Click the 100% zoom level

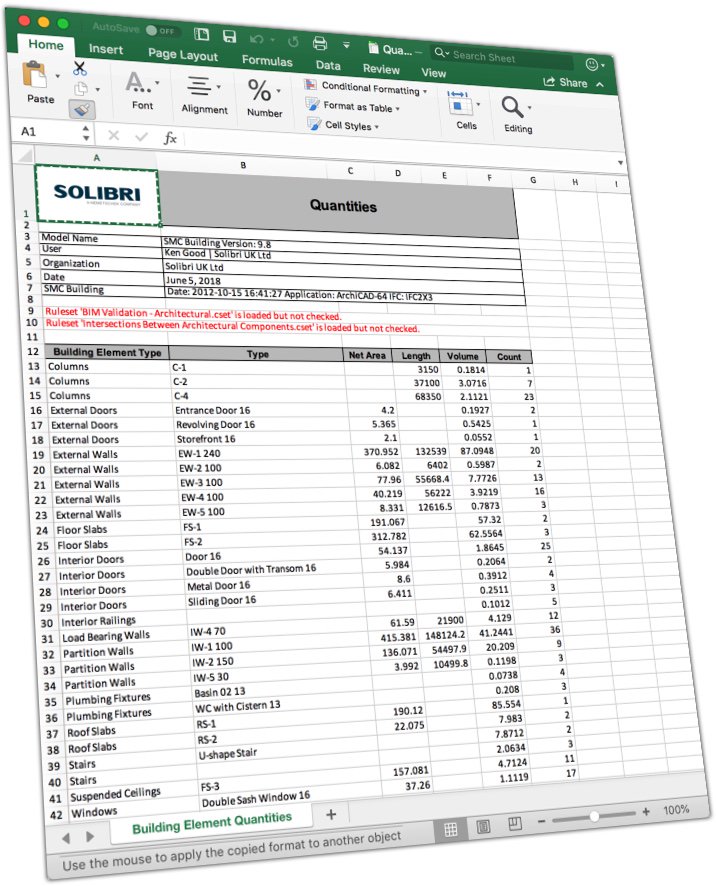point(675,809)
